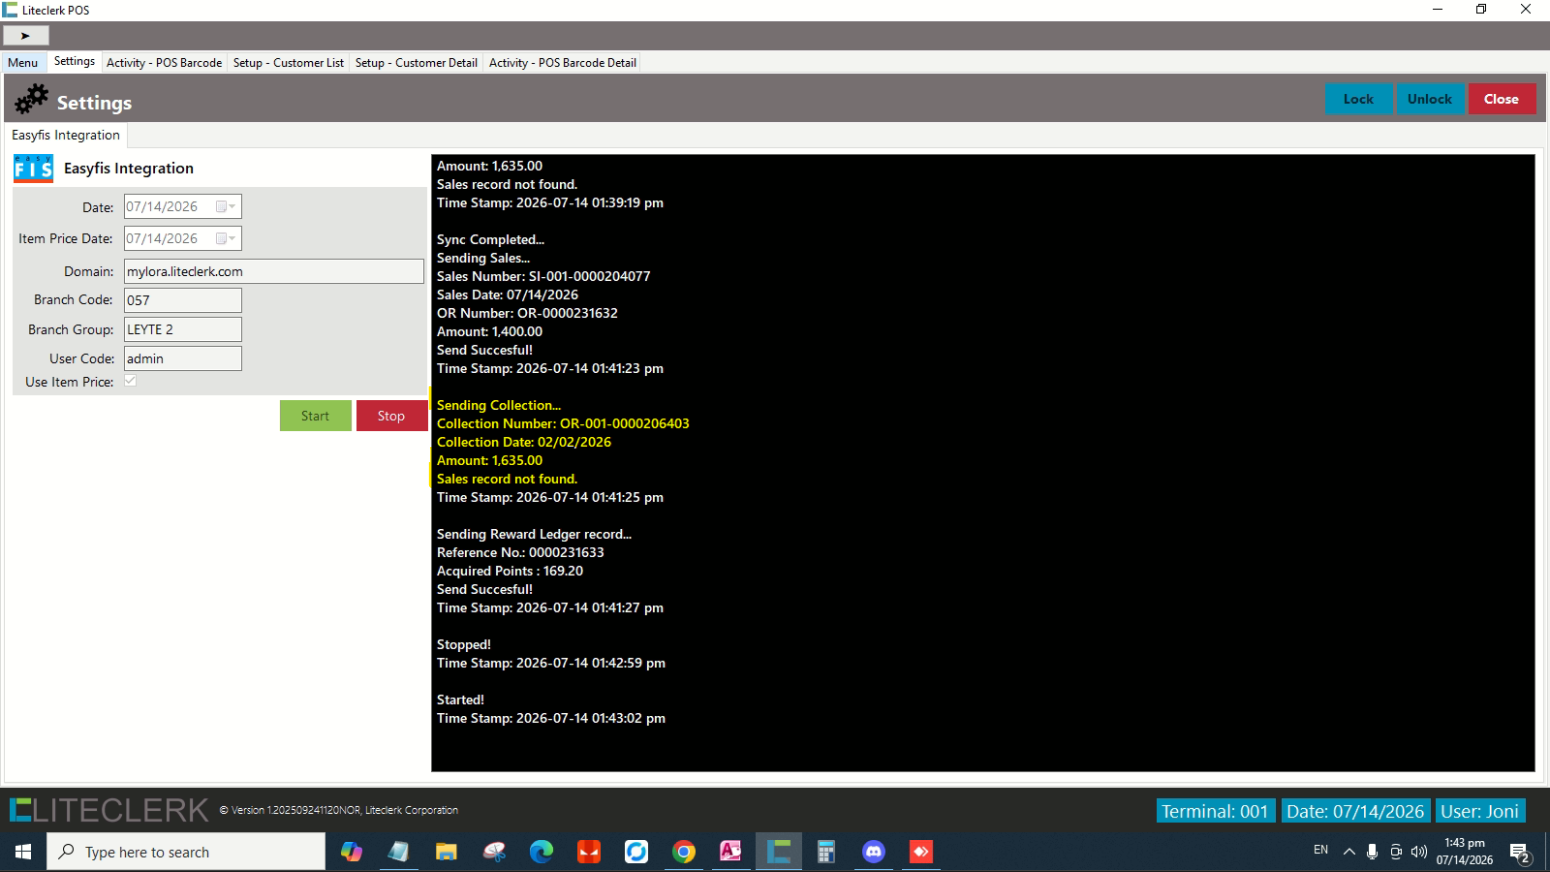This screenshot has width=1550, height=872.
Task: Open the Windows Start menu
Action: pos(23,852)
